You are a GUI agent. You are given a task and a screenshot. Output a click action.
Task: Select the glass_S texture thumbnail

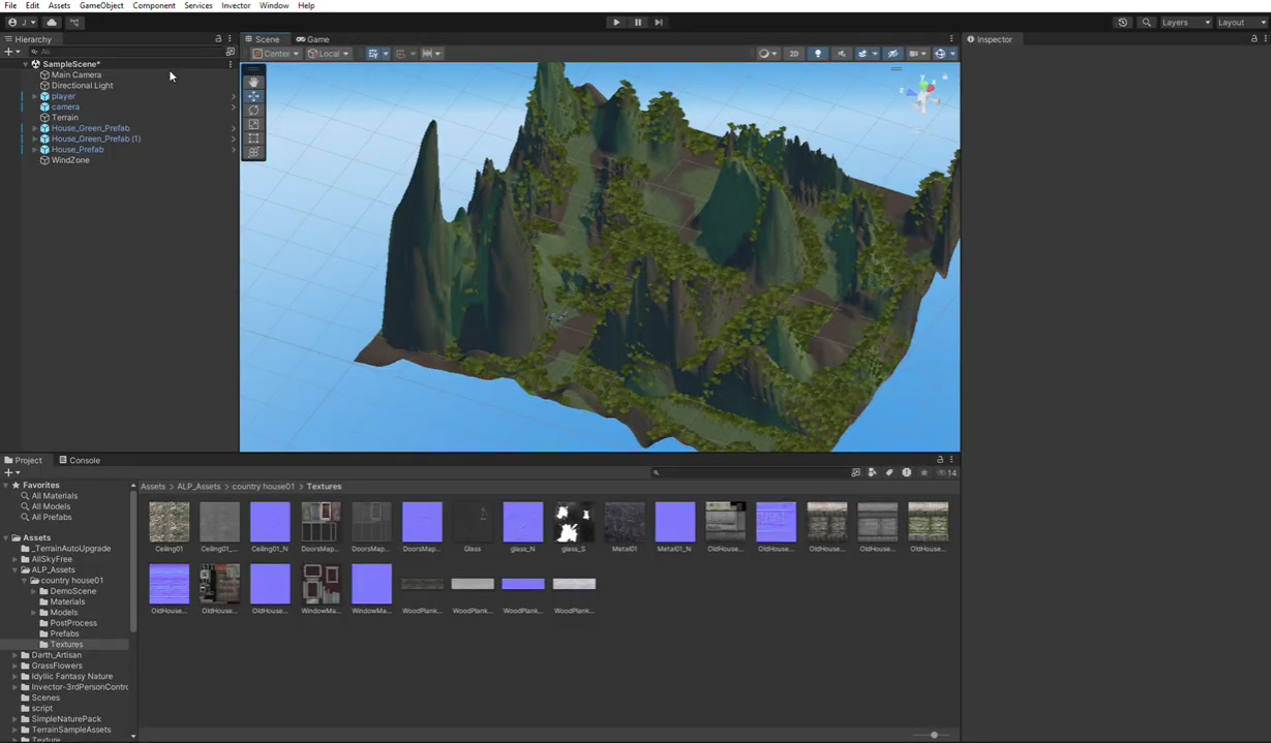(x=574, y=523)
